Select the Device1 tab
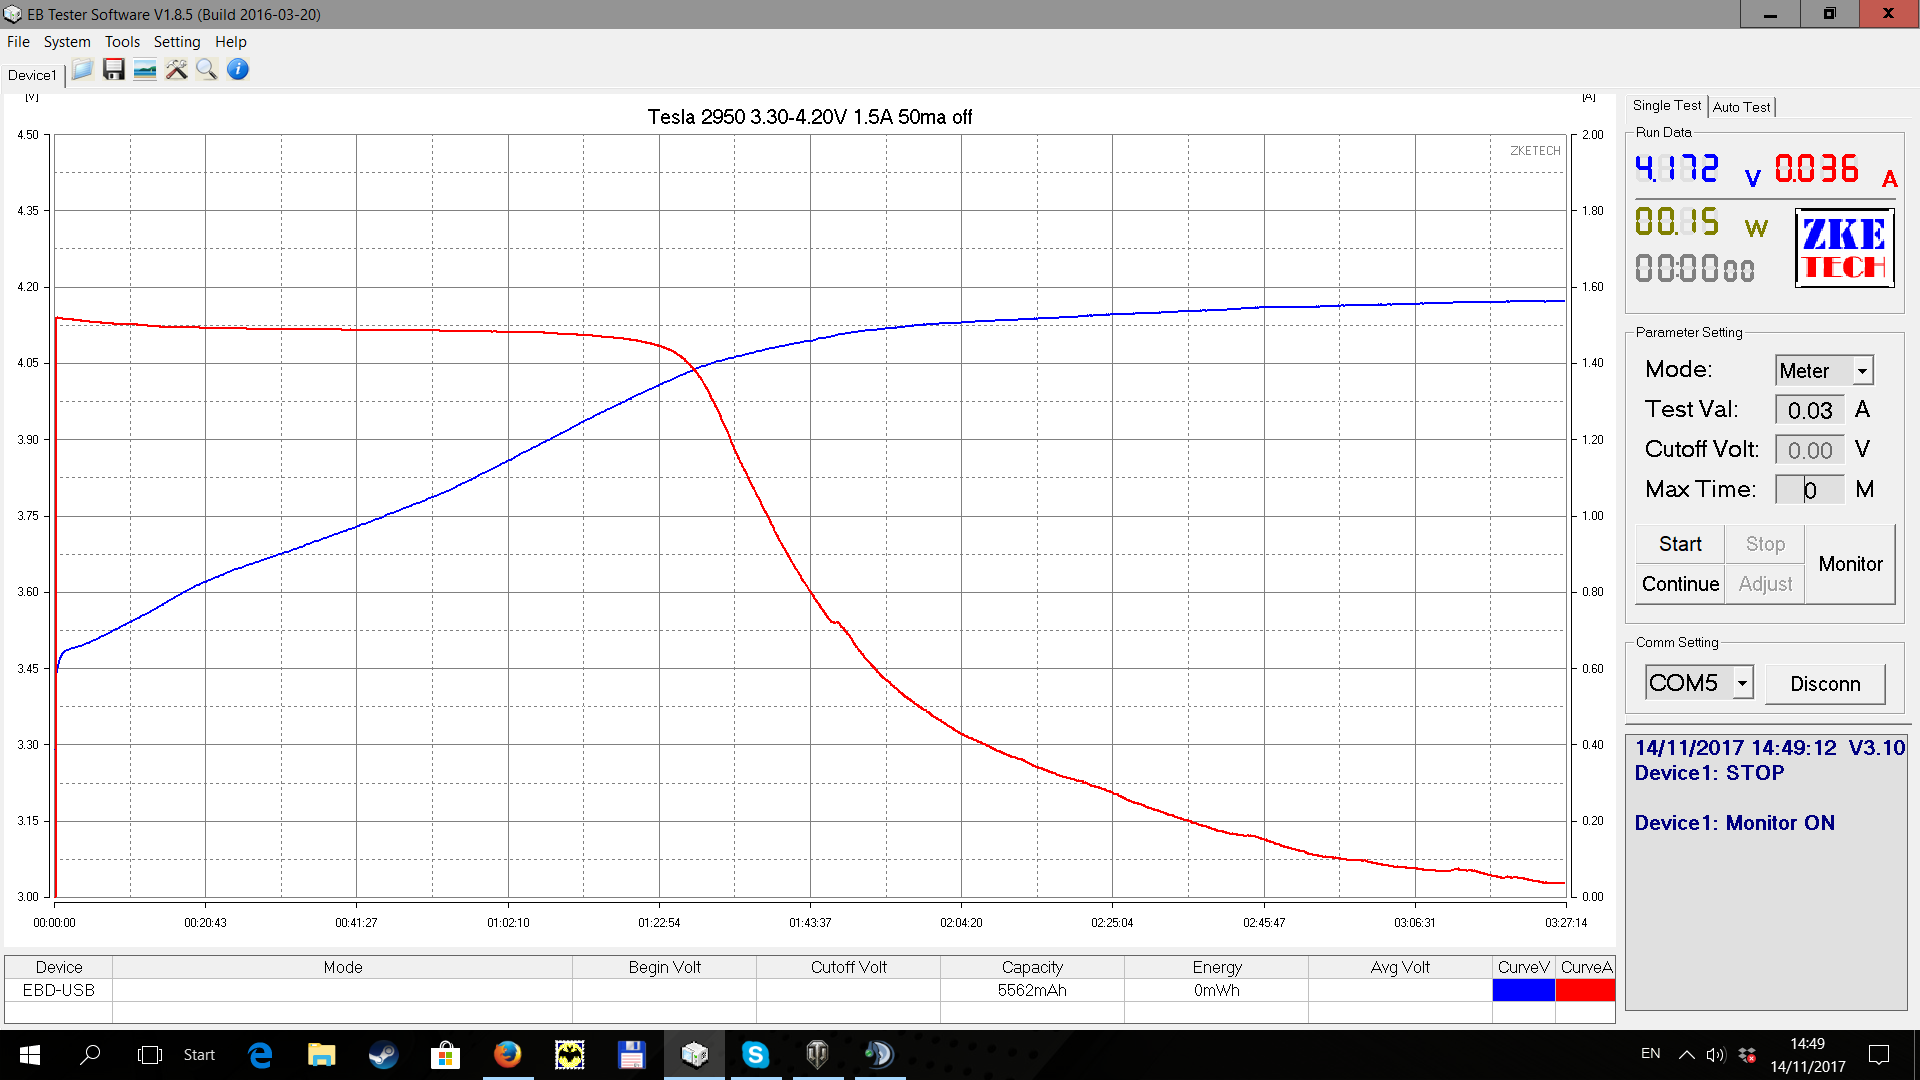The image size is (1920, 1080). 32,75
